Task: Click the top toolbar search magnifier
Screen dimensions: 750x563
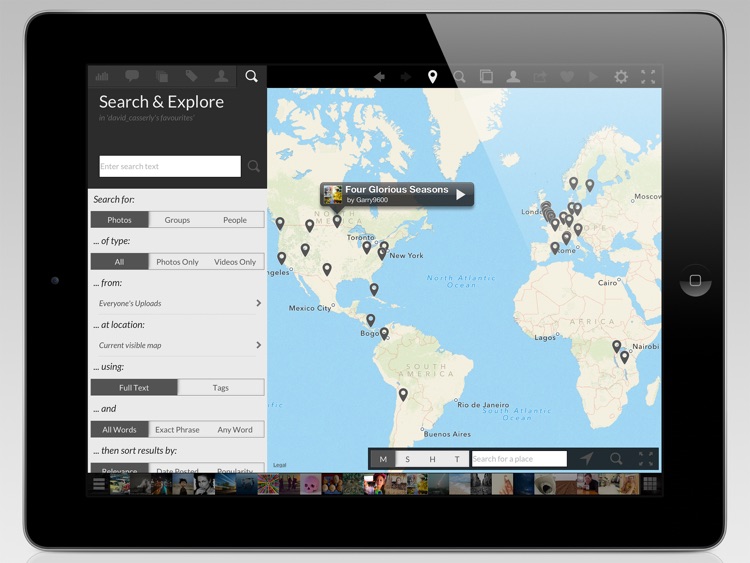Action: tap(459, 77)
